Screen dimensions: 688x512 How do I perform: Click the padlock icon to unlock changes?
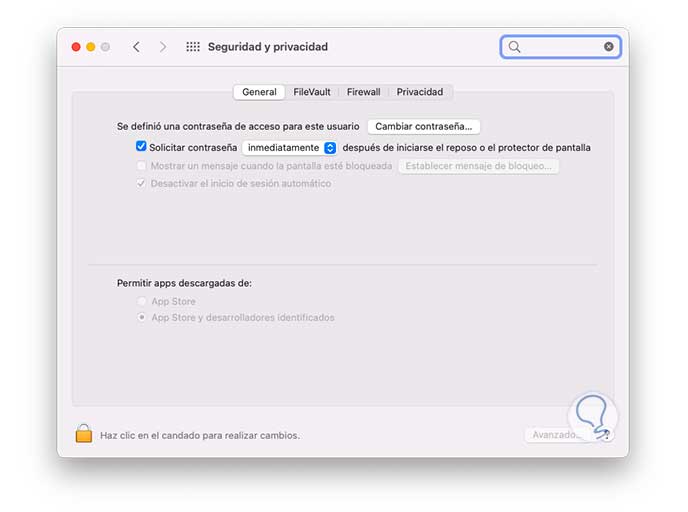[x=84, y=434]
